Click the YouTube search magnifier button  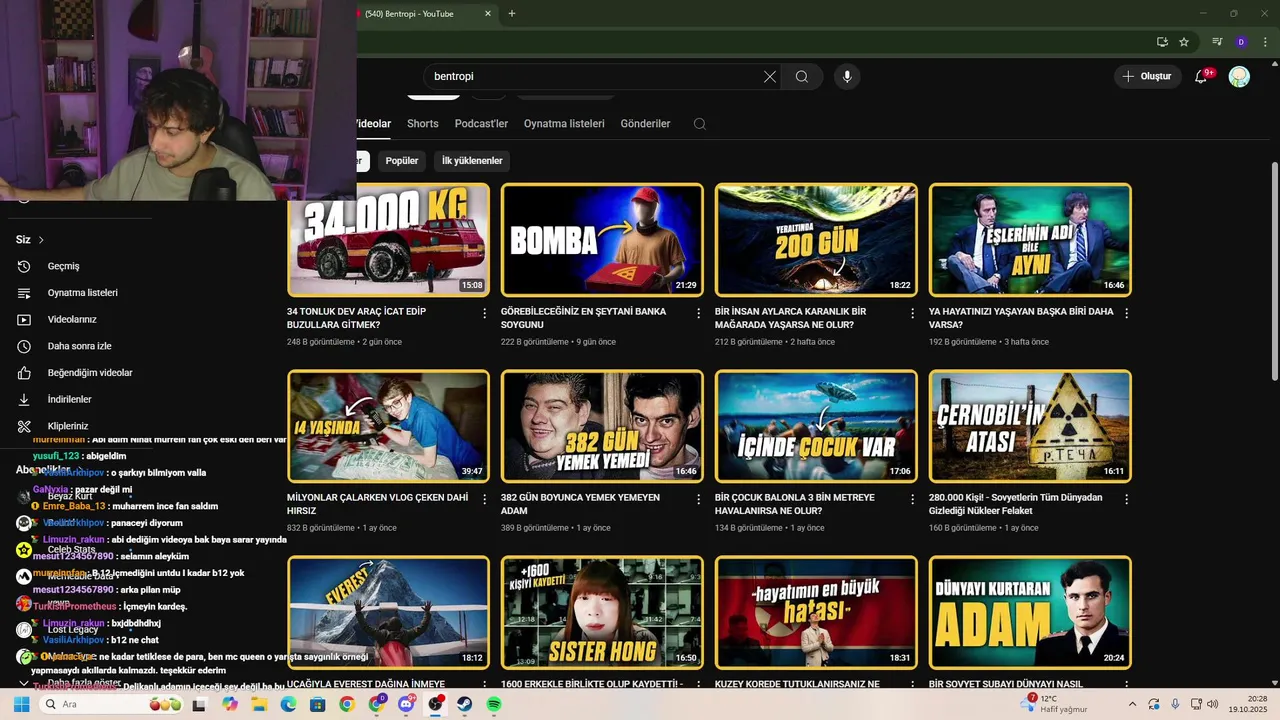pos(802,77)
